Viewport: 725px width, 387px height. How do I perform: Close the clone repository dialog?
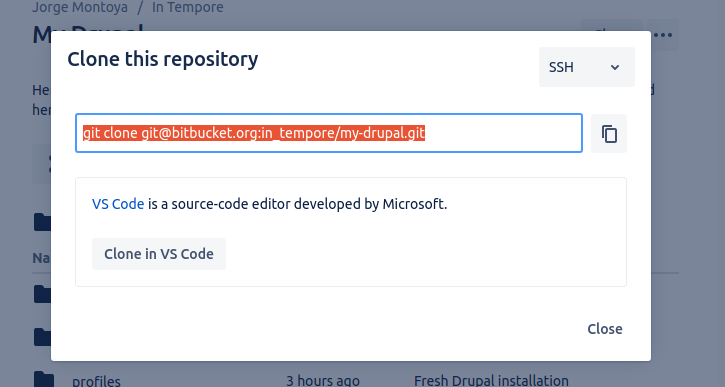[605, 329]
